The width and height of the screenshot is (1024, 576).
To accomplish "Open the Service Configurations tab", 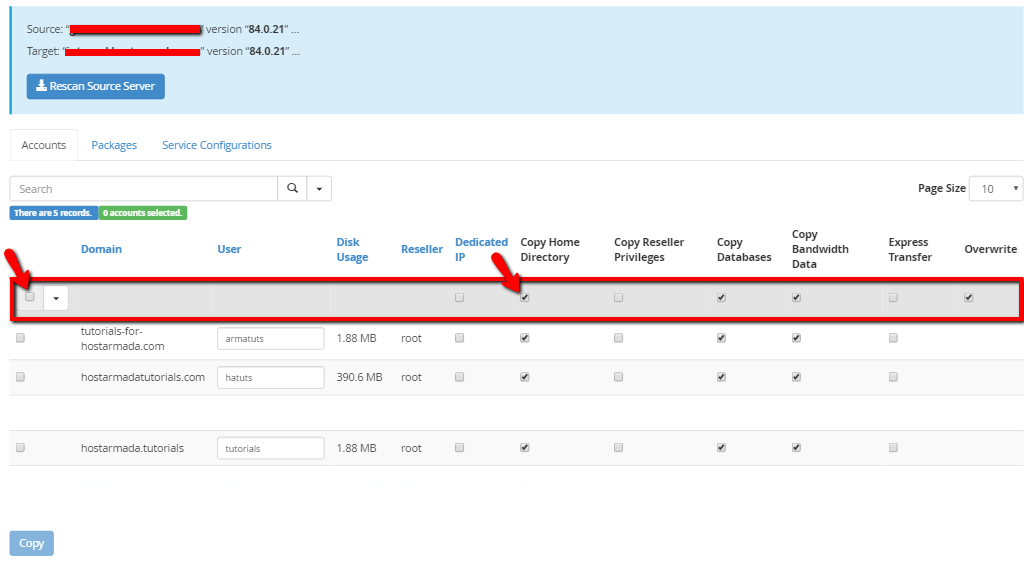I will click(217, 145).
